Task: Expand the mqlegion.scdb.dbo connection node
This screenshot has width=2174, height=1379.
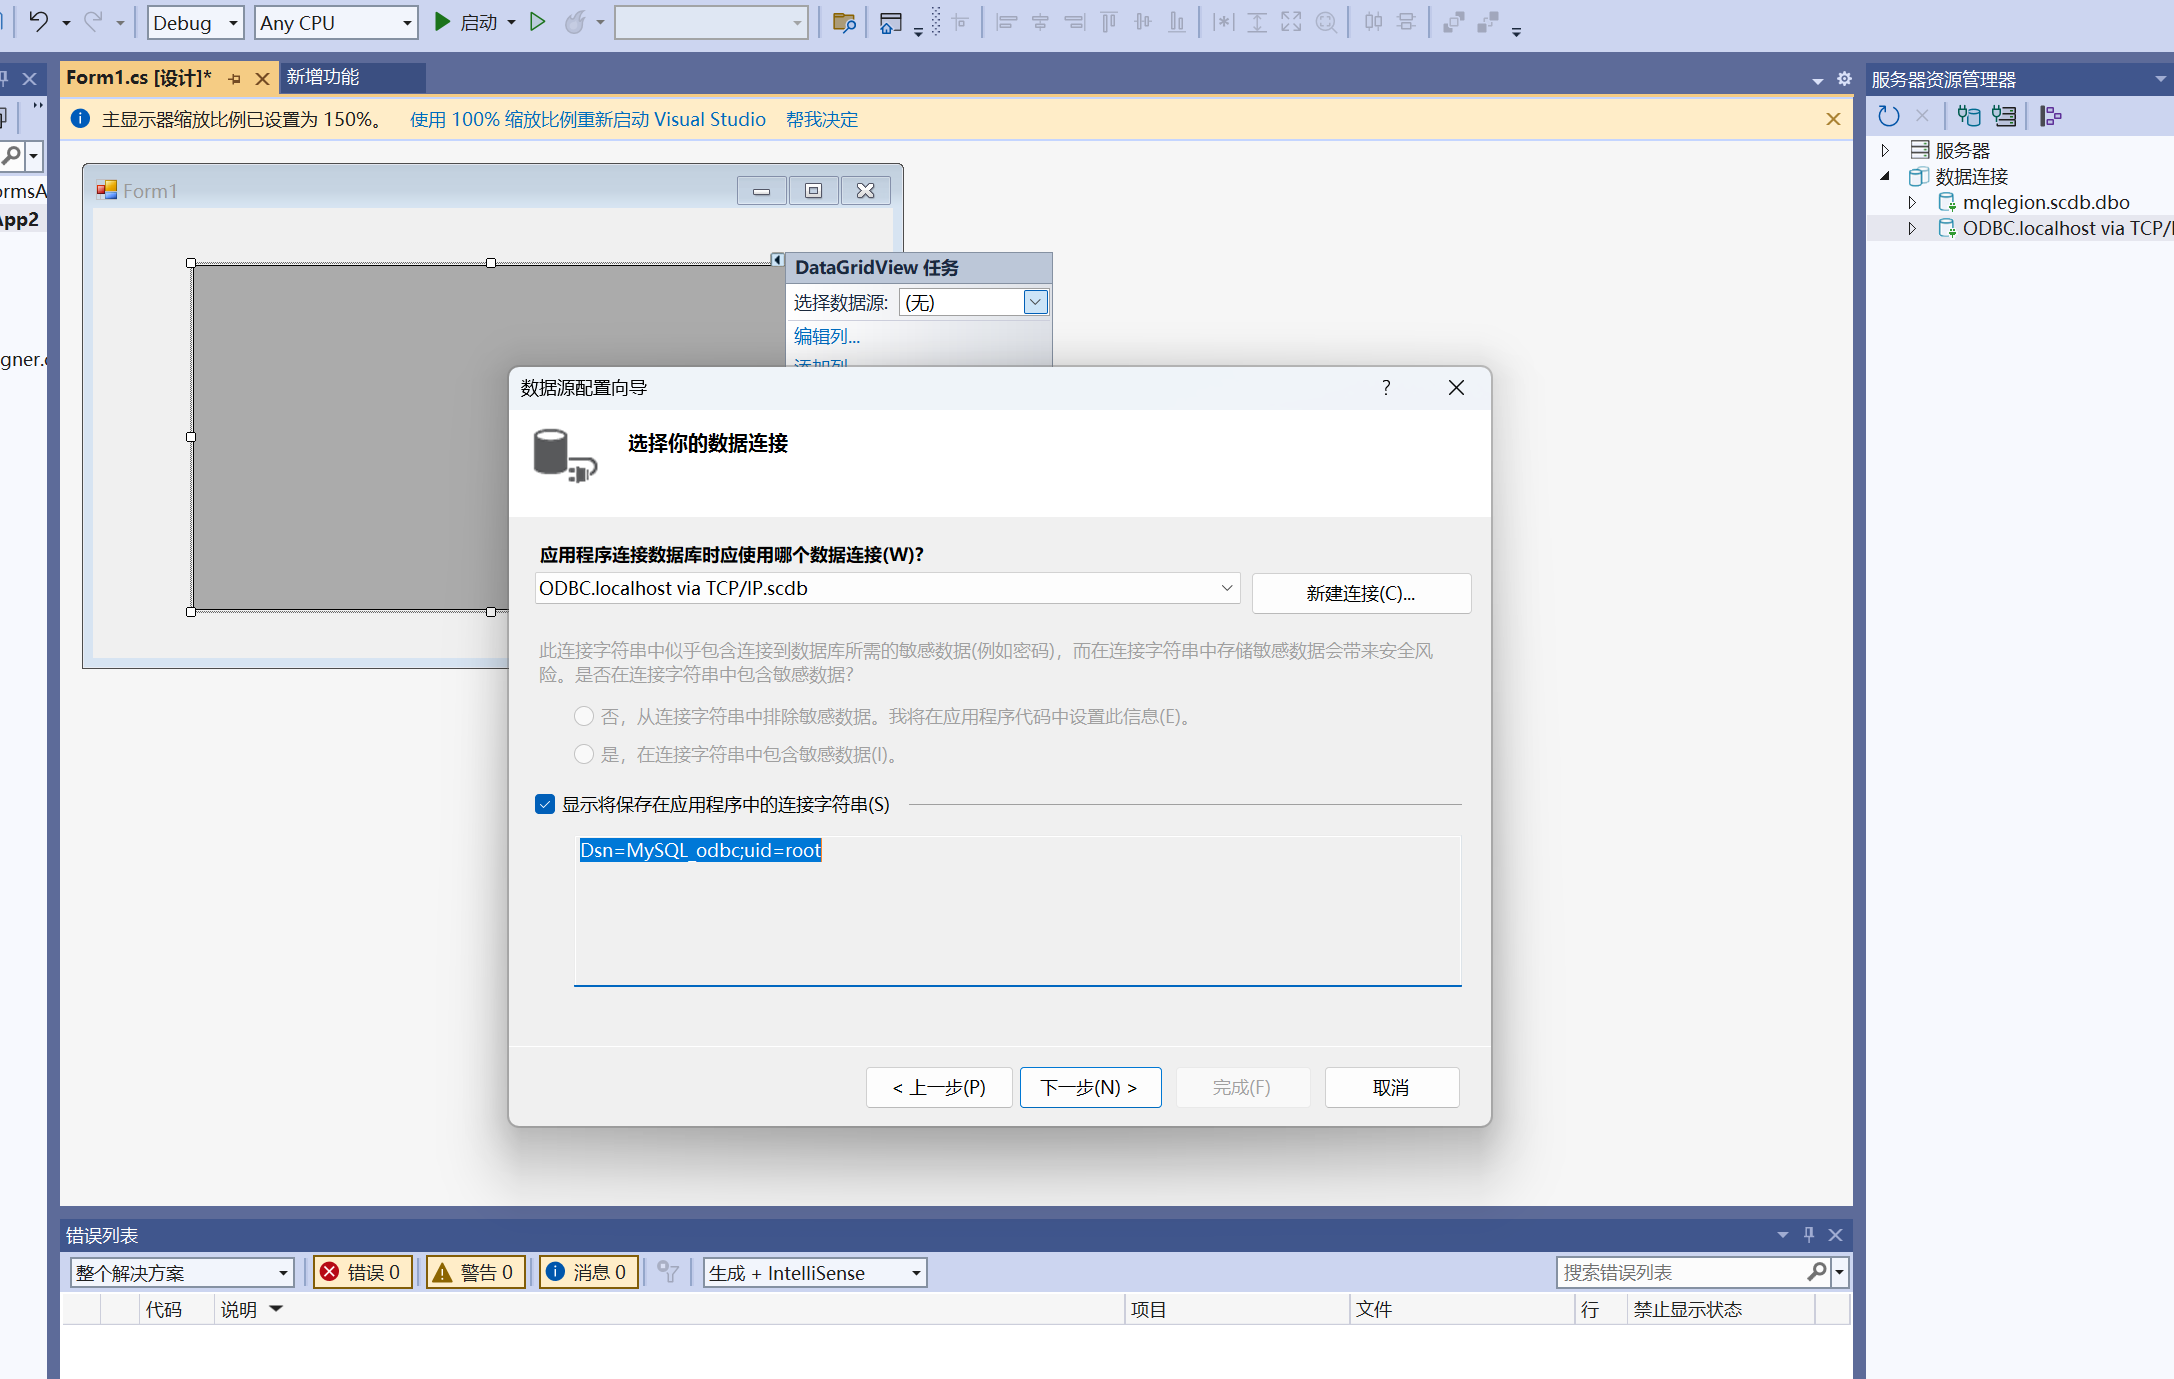Action: (x=1911, y=202)
